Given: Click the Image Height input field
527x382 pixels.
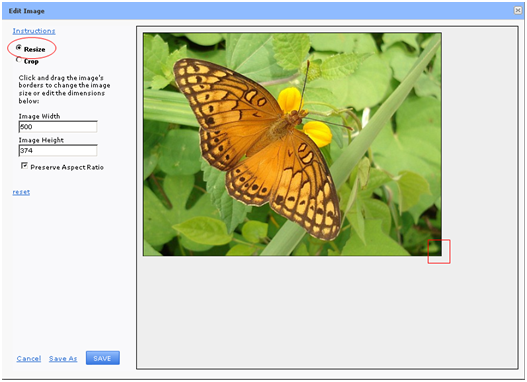Looking at the screenshot, I should pyautogui.click(x=58, y=151).
